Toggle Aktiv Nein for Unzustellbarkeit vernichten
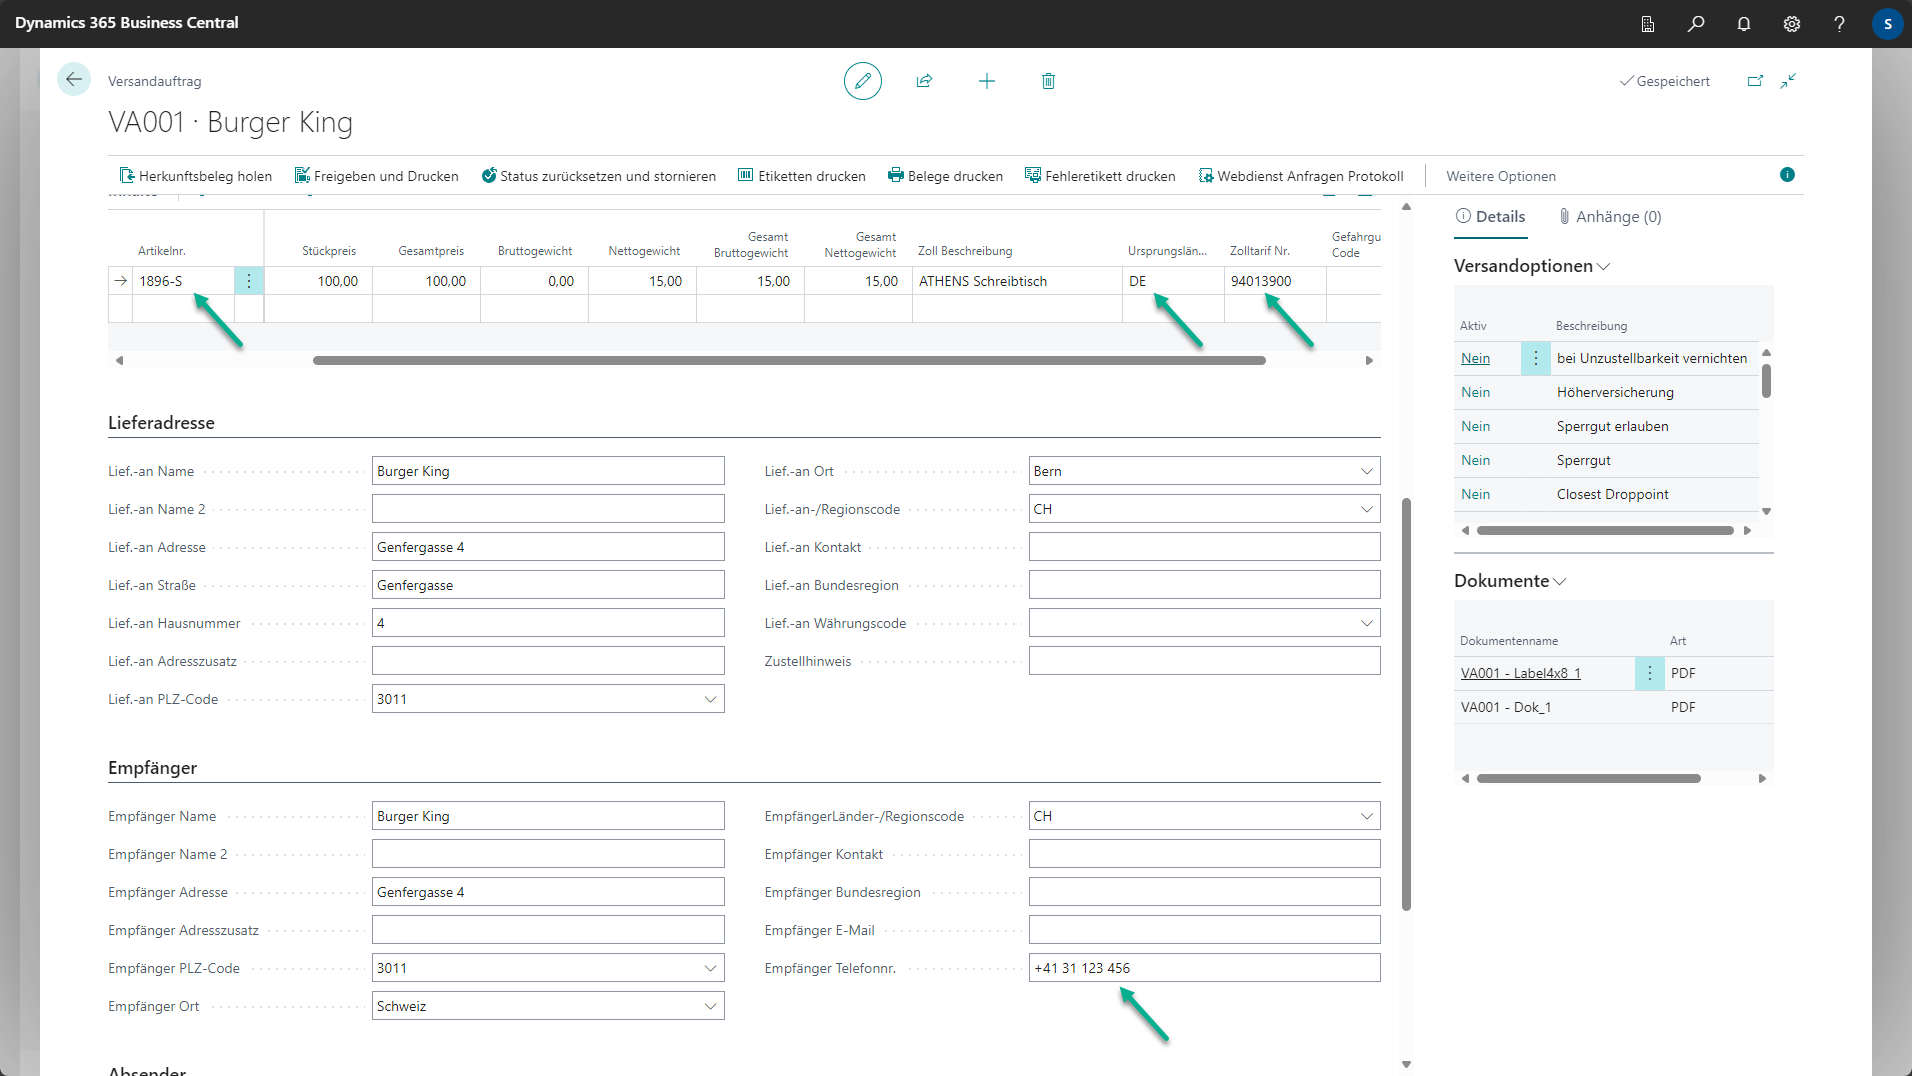Viewport: 1912px width, 1076px height. tap(1475, 359)
